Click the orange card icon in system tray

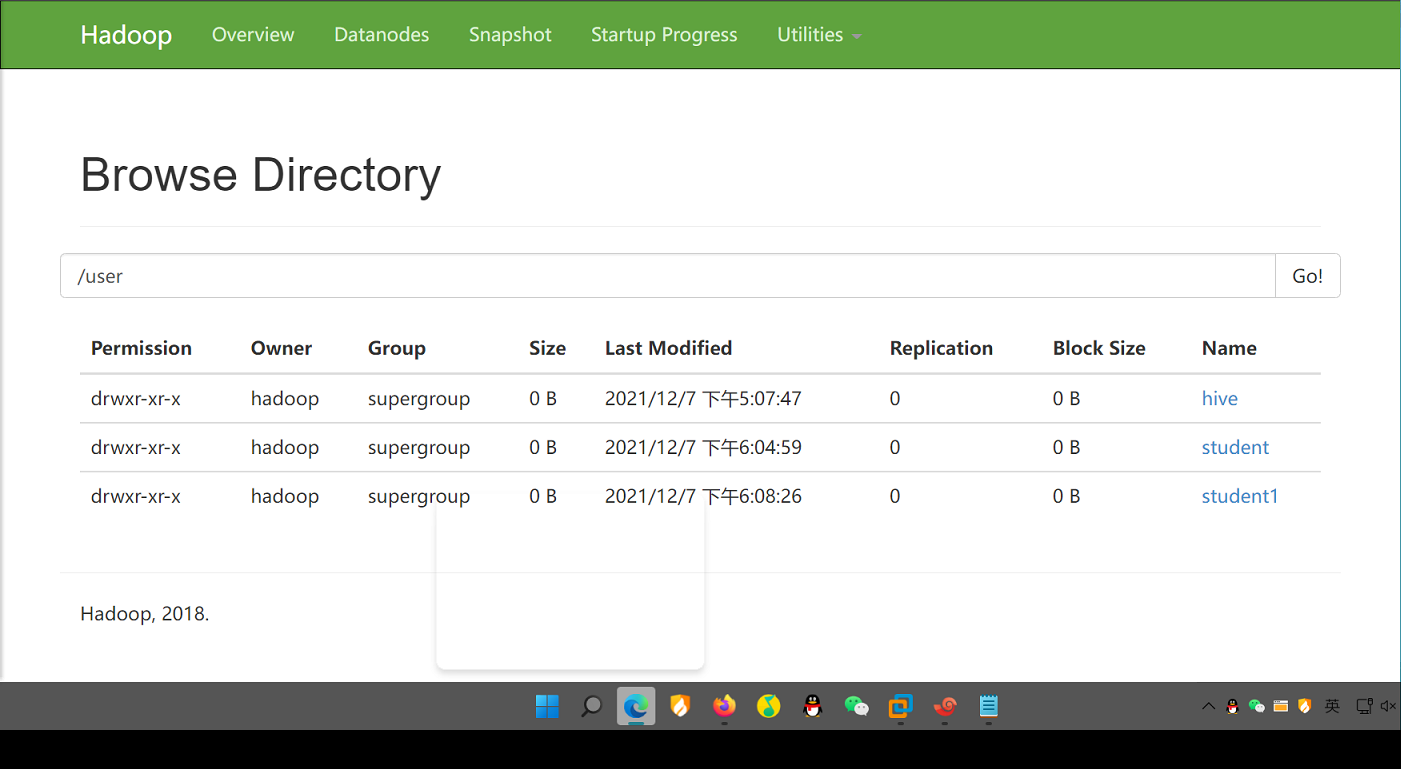point(1281,706)
